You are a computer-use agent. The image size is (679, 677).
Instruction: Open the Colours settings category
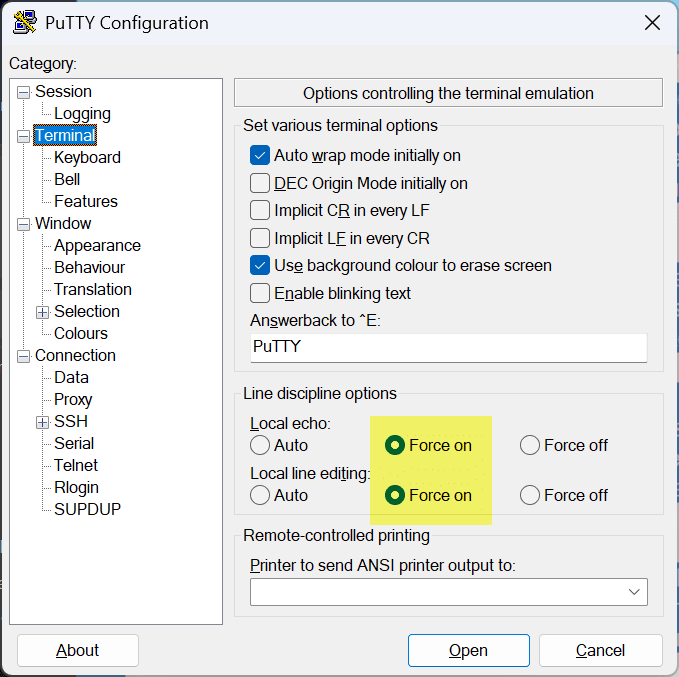point(81,334)
